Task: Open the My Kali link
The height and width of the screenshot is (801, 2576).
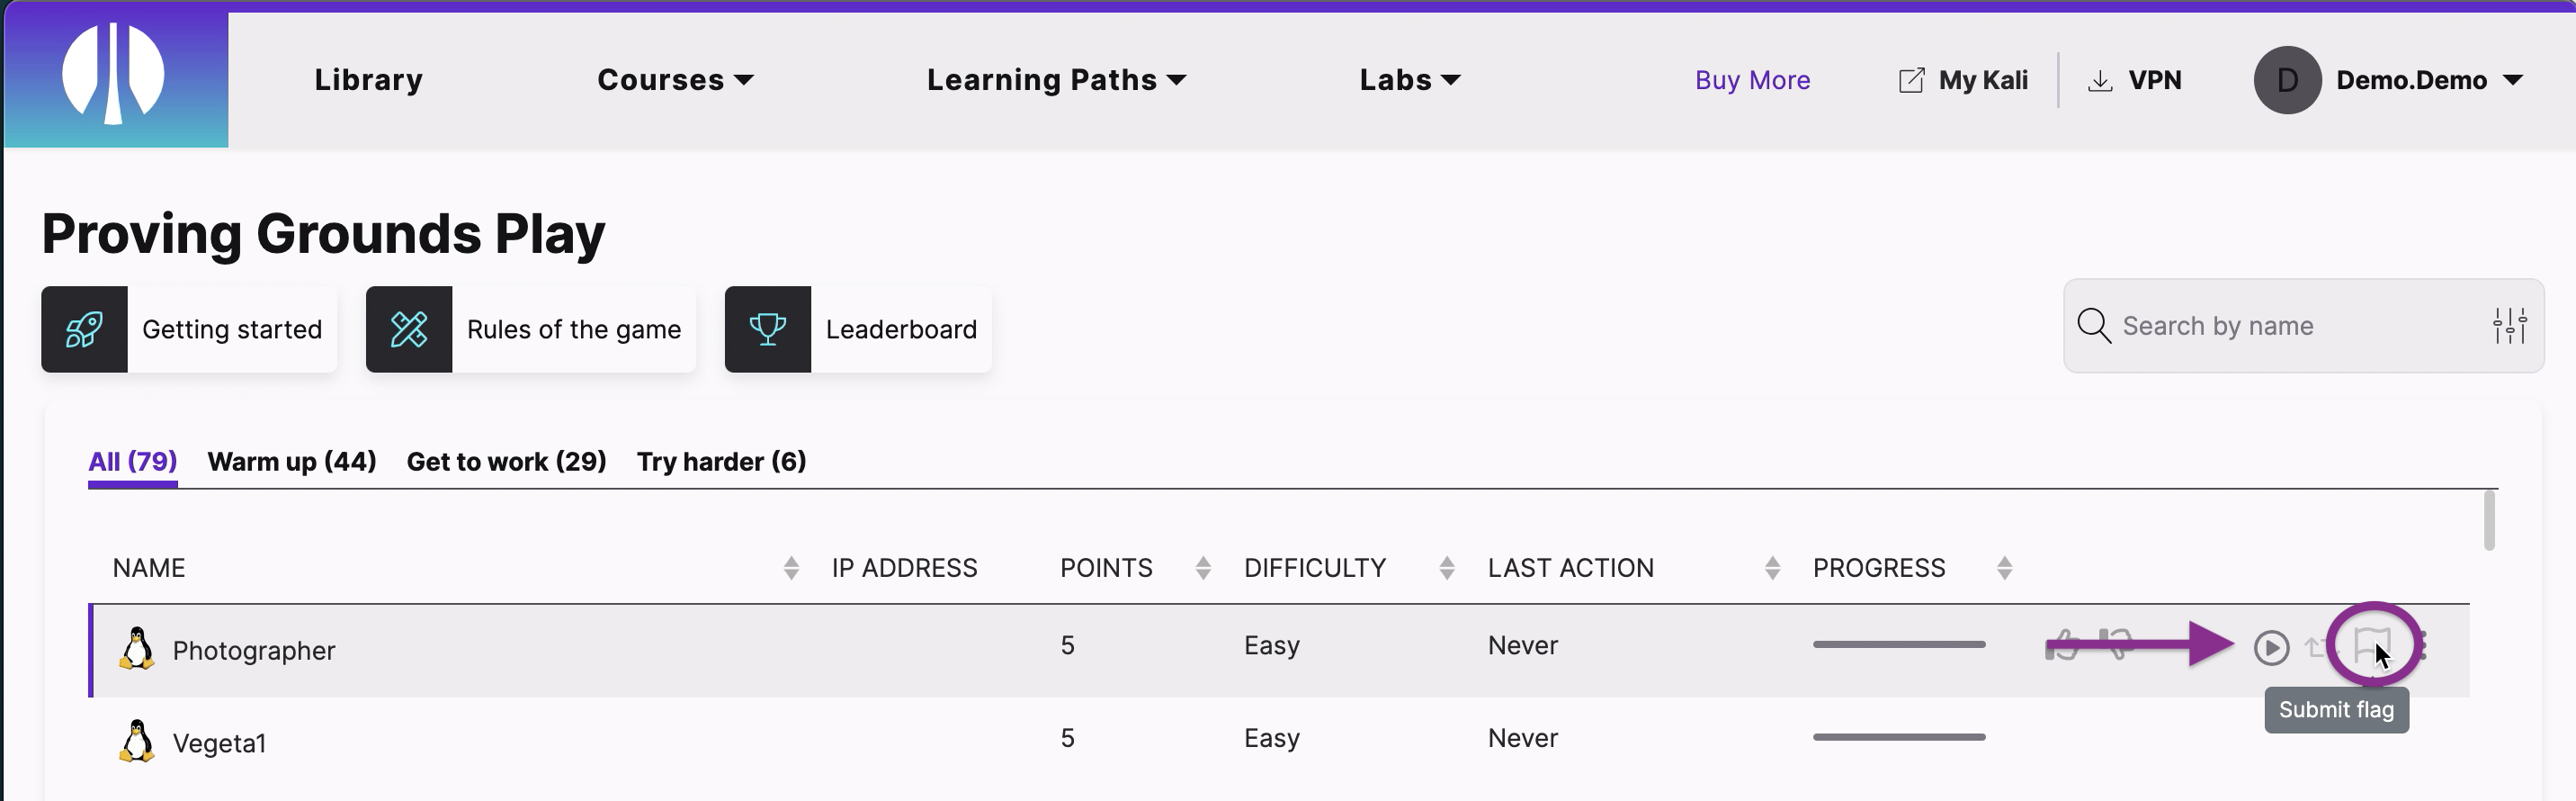Action: click(1963, 80)
